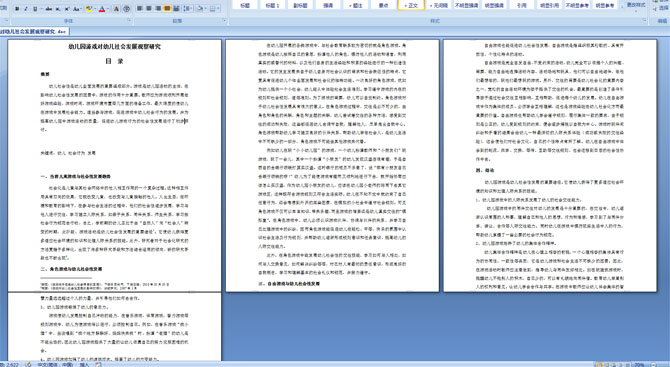Toggle bold formatting in the ribbon
670x367 pixels.
pos(17,9)
